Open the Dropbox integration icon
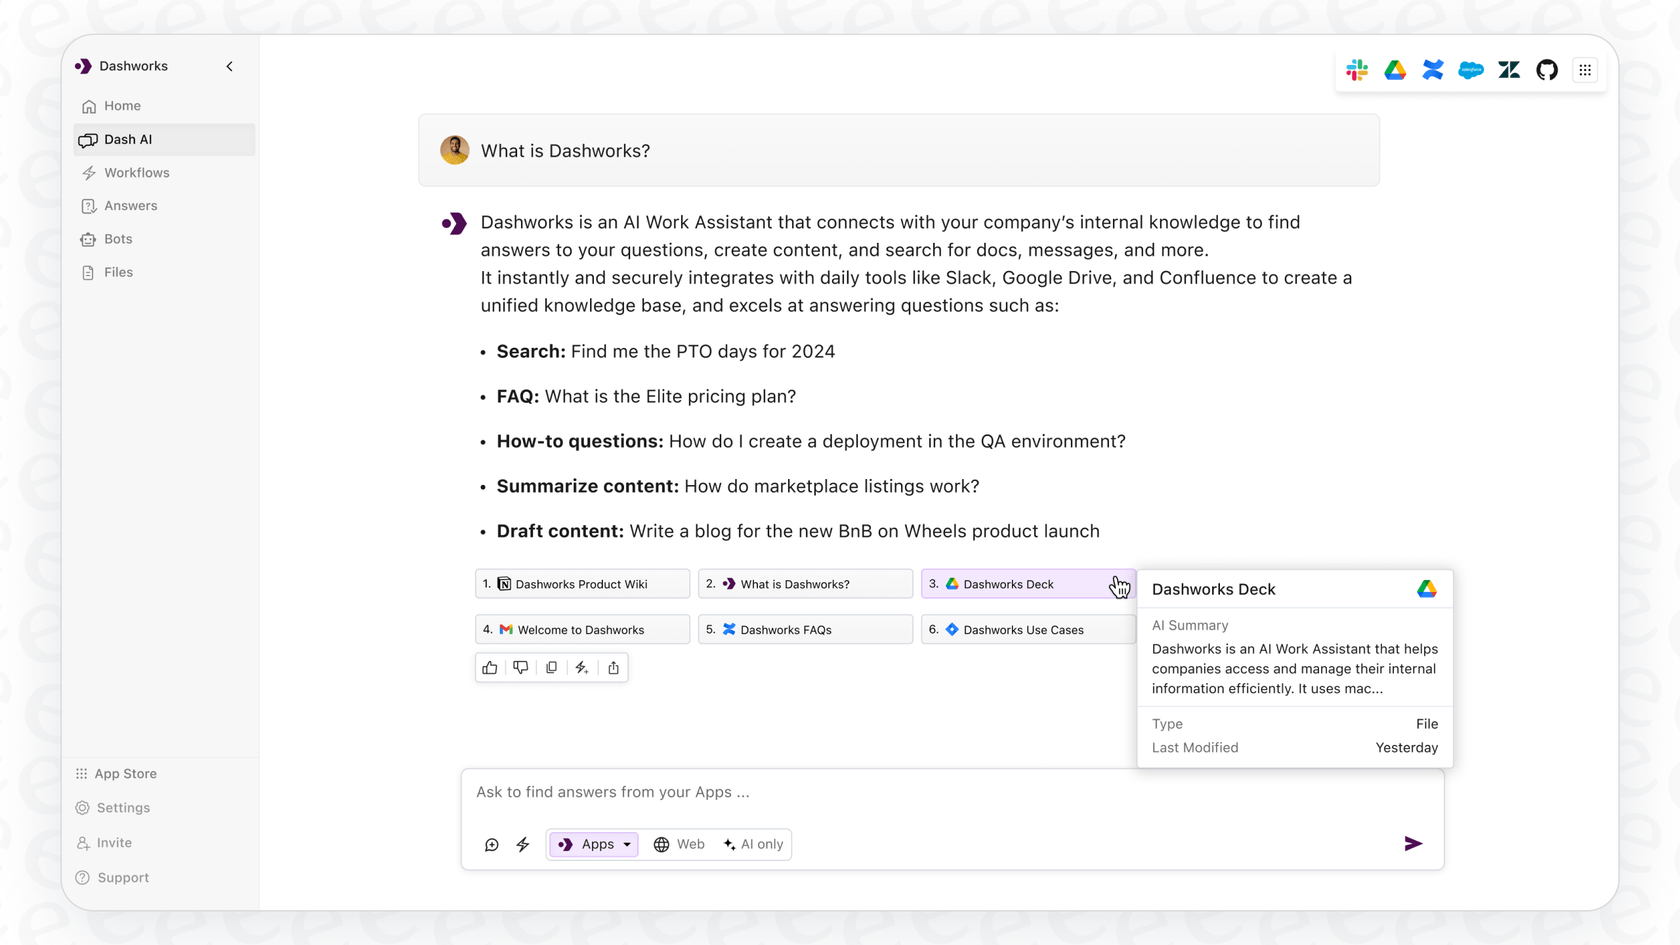The height and width of the screenshot is (945, 1680). [x=1433, y=70]
